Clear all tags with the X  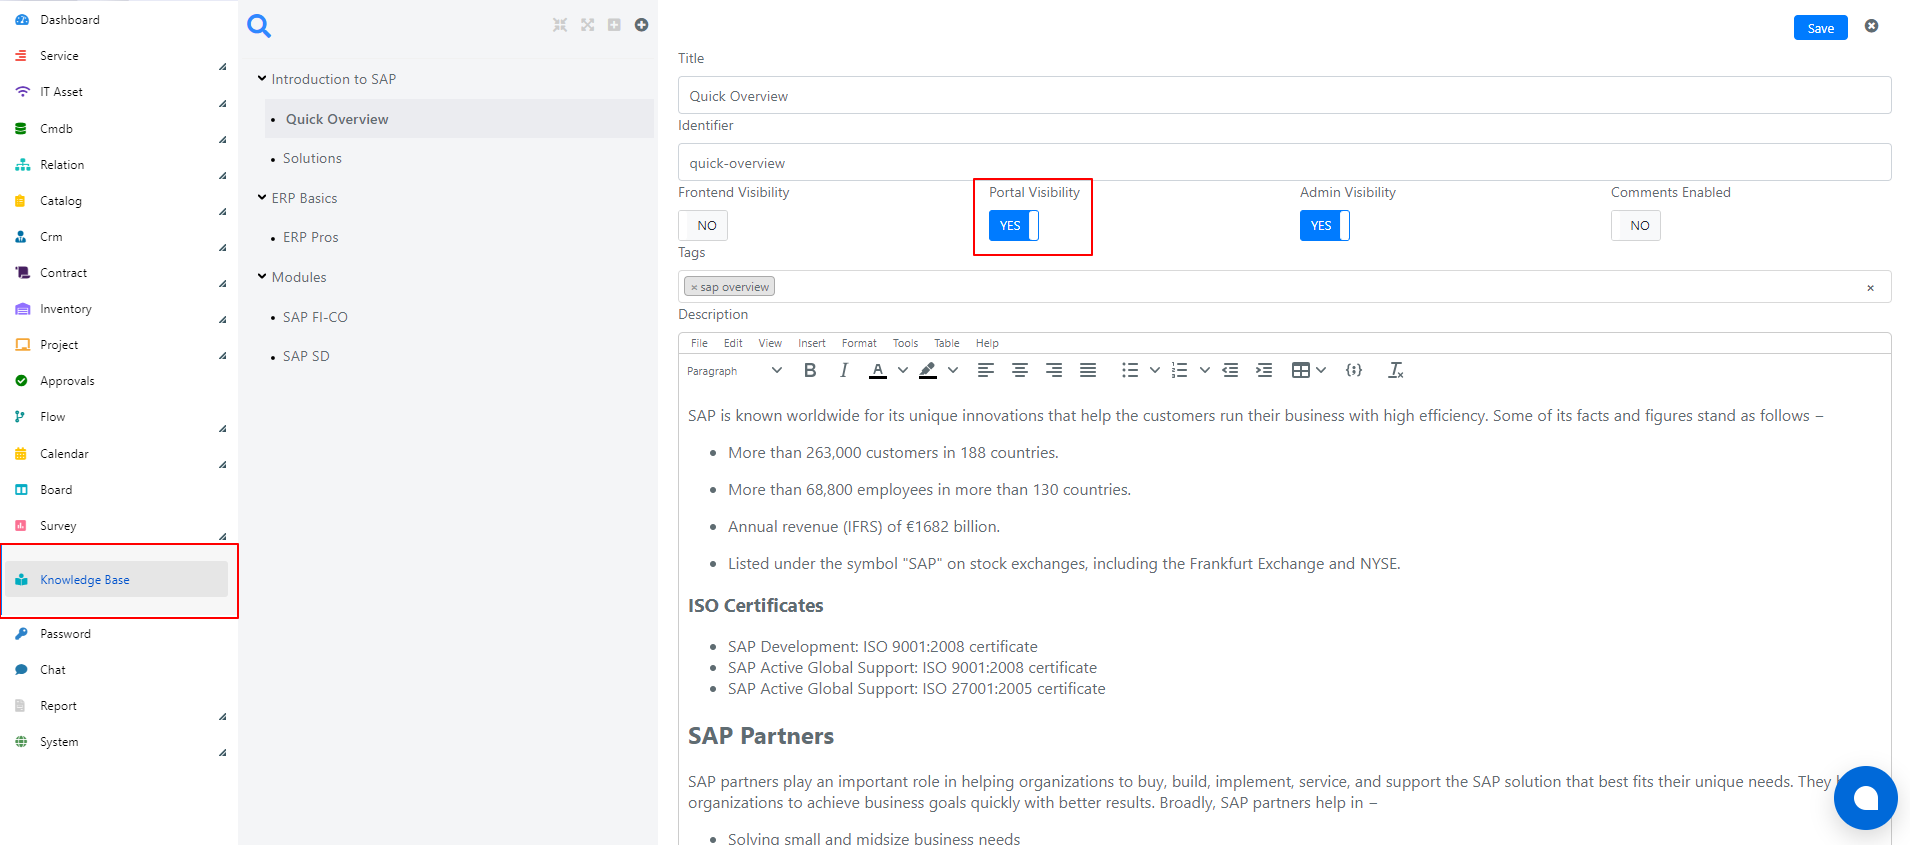[x=1870, y=288]
